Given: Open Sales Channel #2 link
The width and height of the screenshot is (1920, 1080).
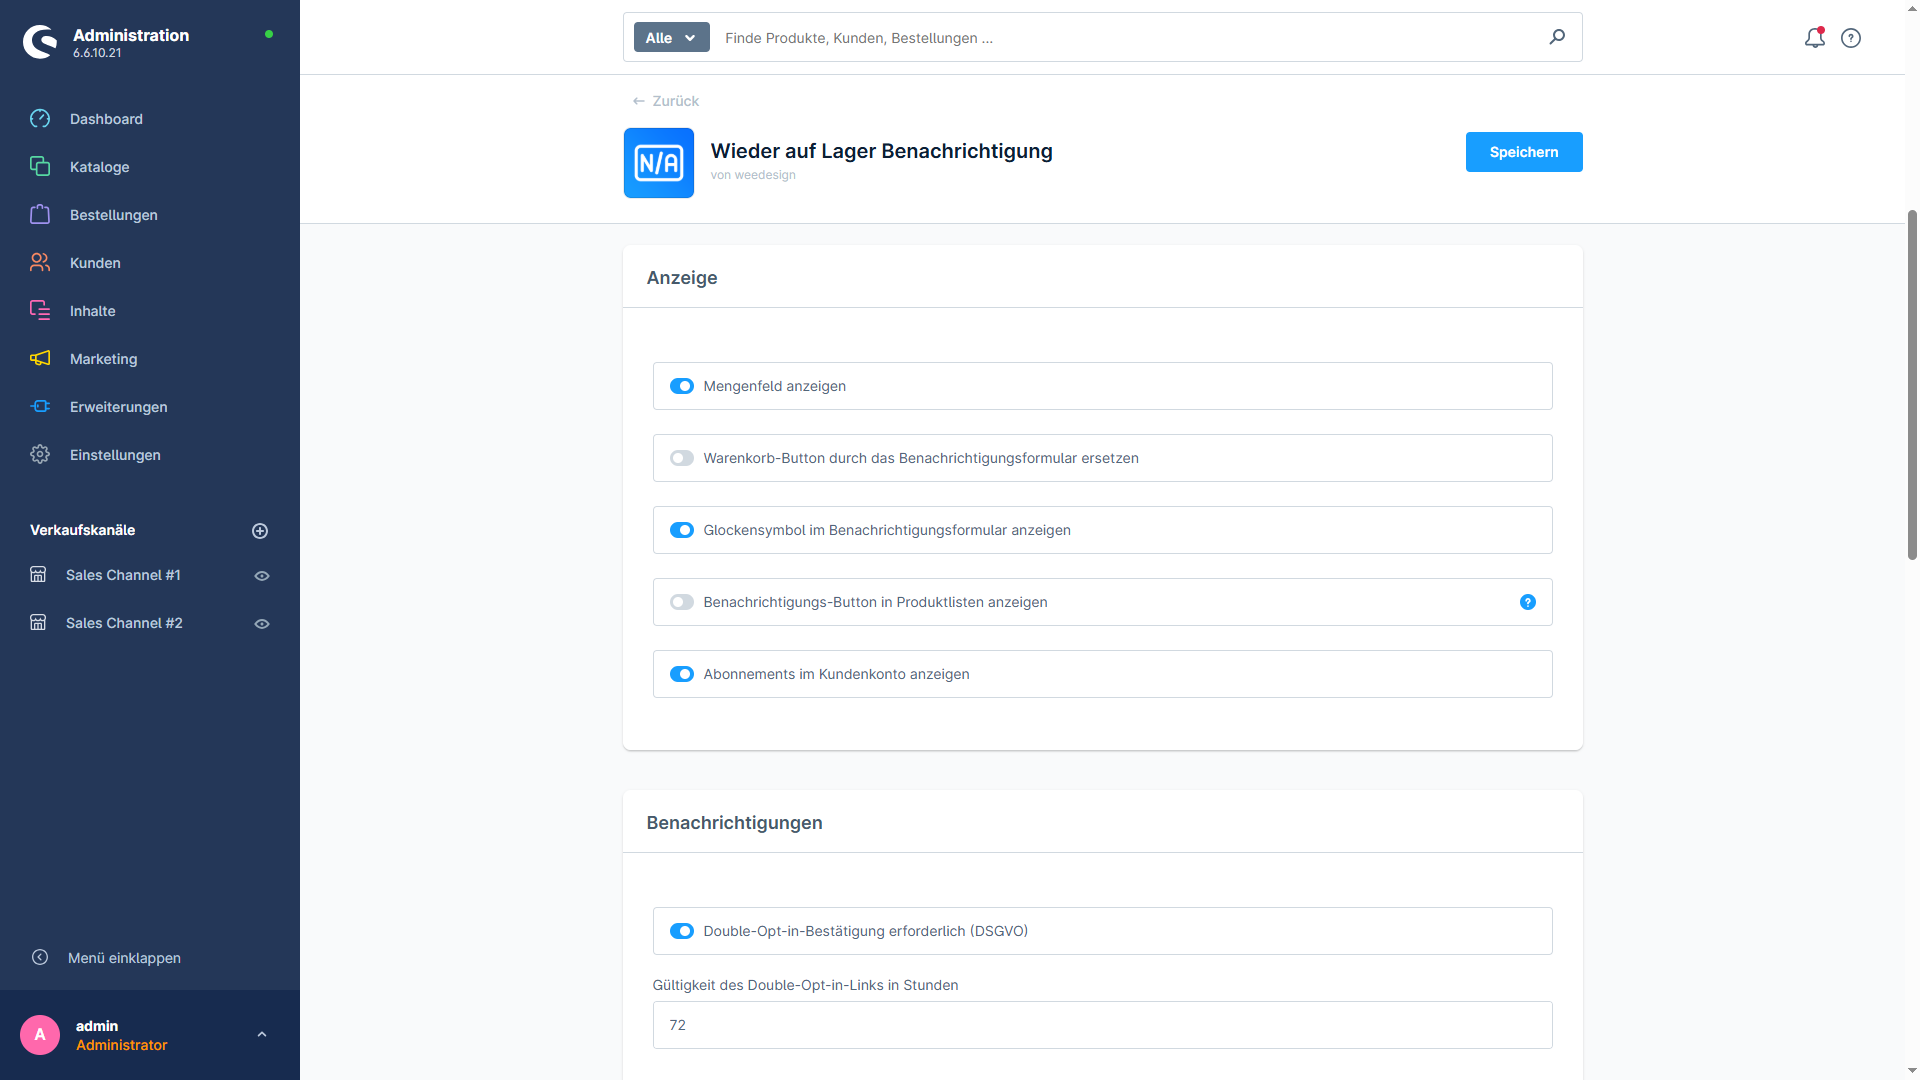Looking at the screenshot, I should coord(124,623).
